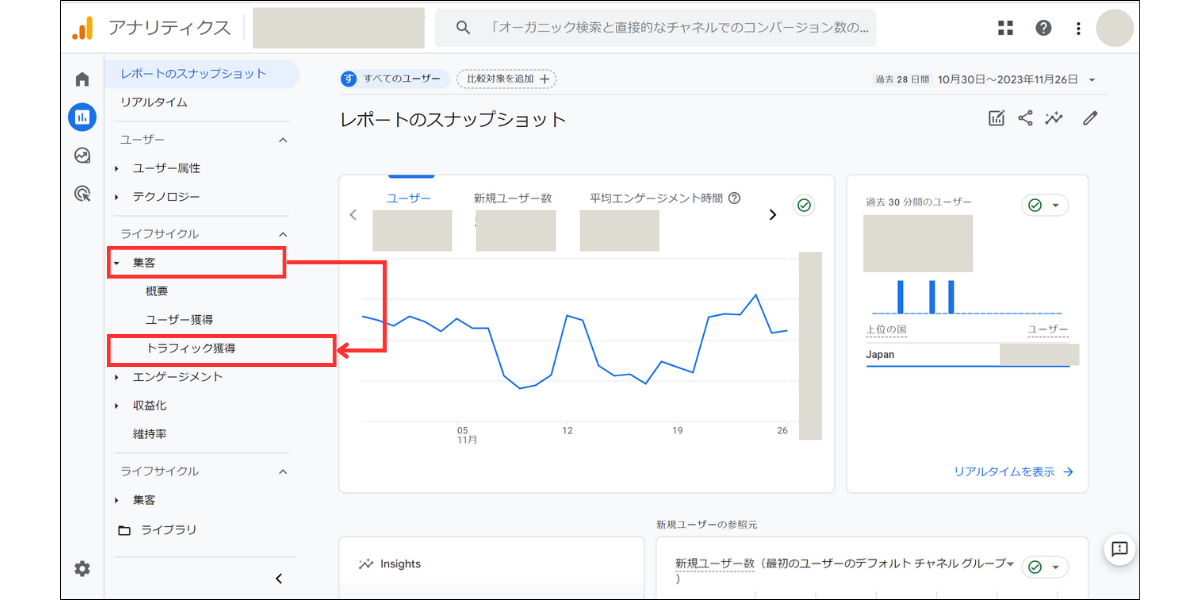Click the feedback speech bubble icon

coord(1120,549)
